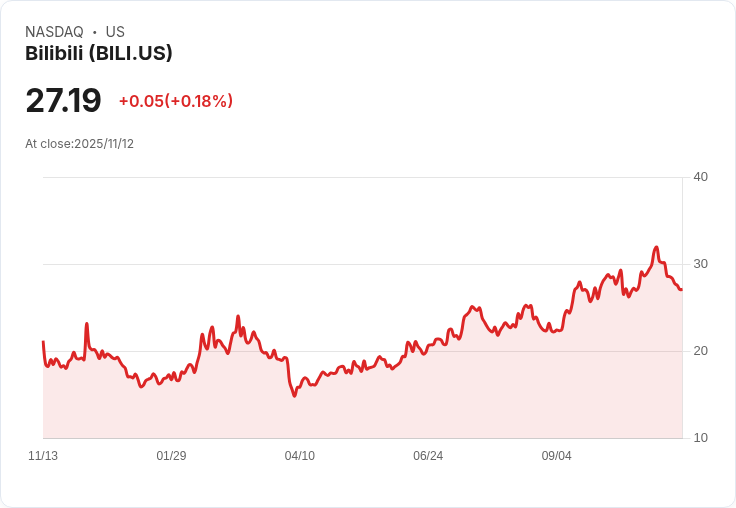736x508 pixels.
Task: Click the 30 y-axis price label
Action: (x=700, y=264)
